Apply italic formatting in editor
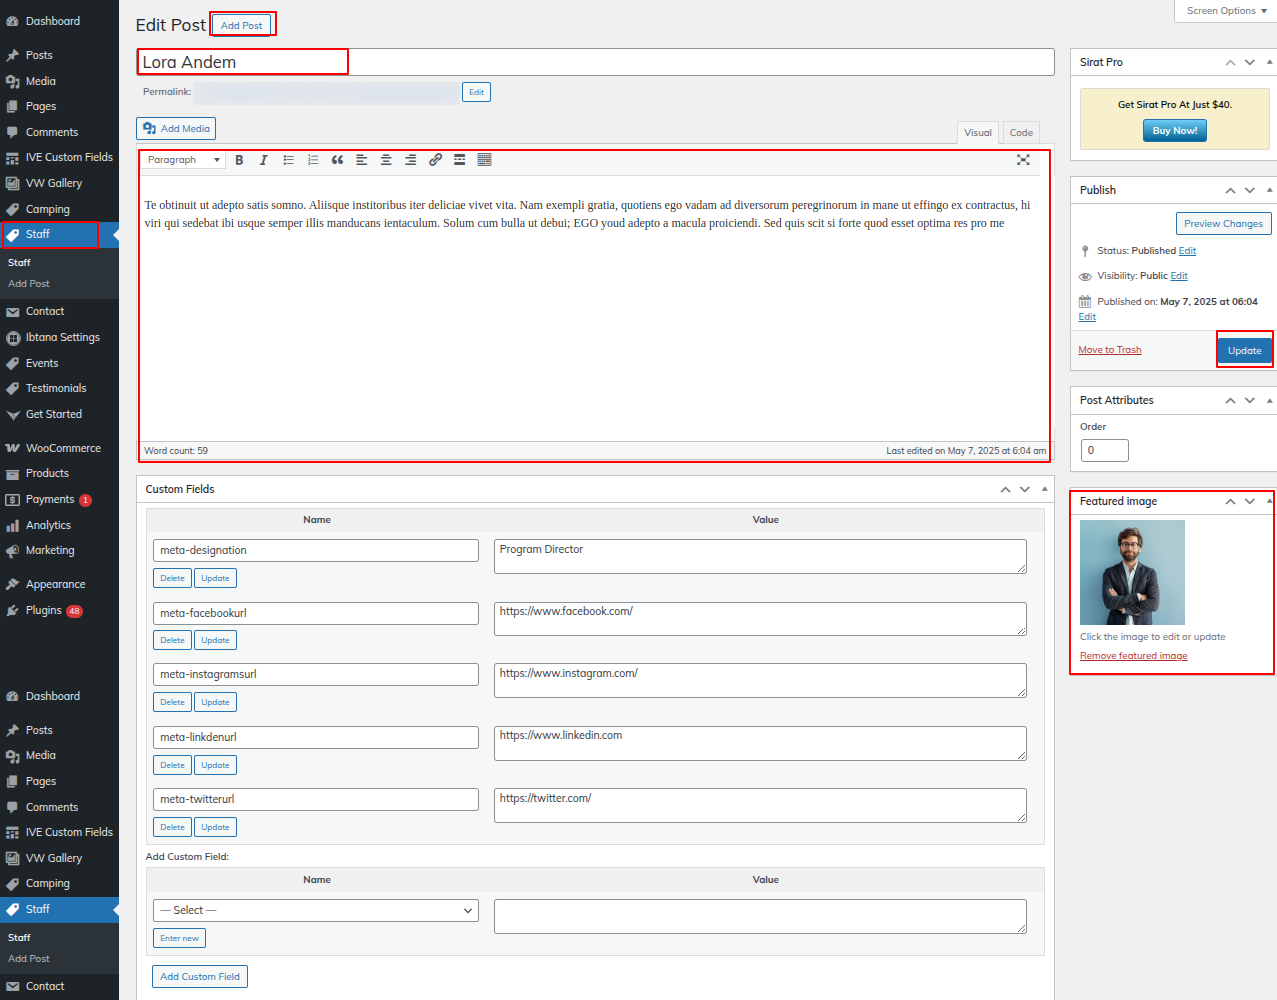1277x1000 pixels. tap(264, 160)
